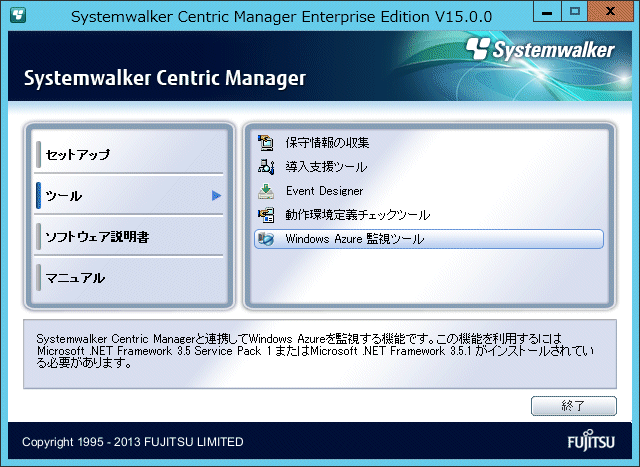Open Windows Azure 監視ツール text entry
The width and height of the screenshot is (640, 467).
pos(355,239)
